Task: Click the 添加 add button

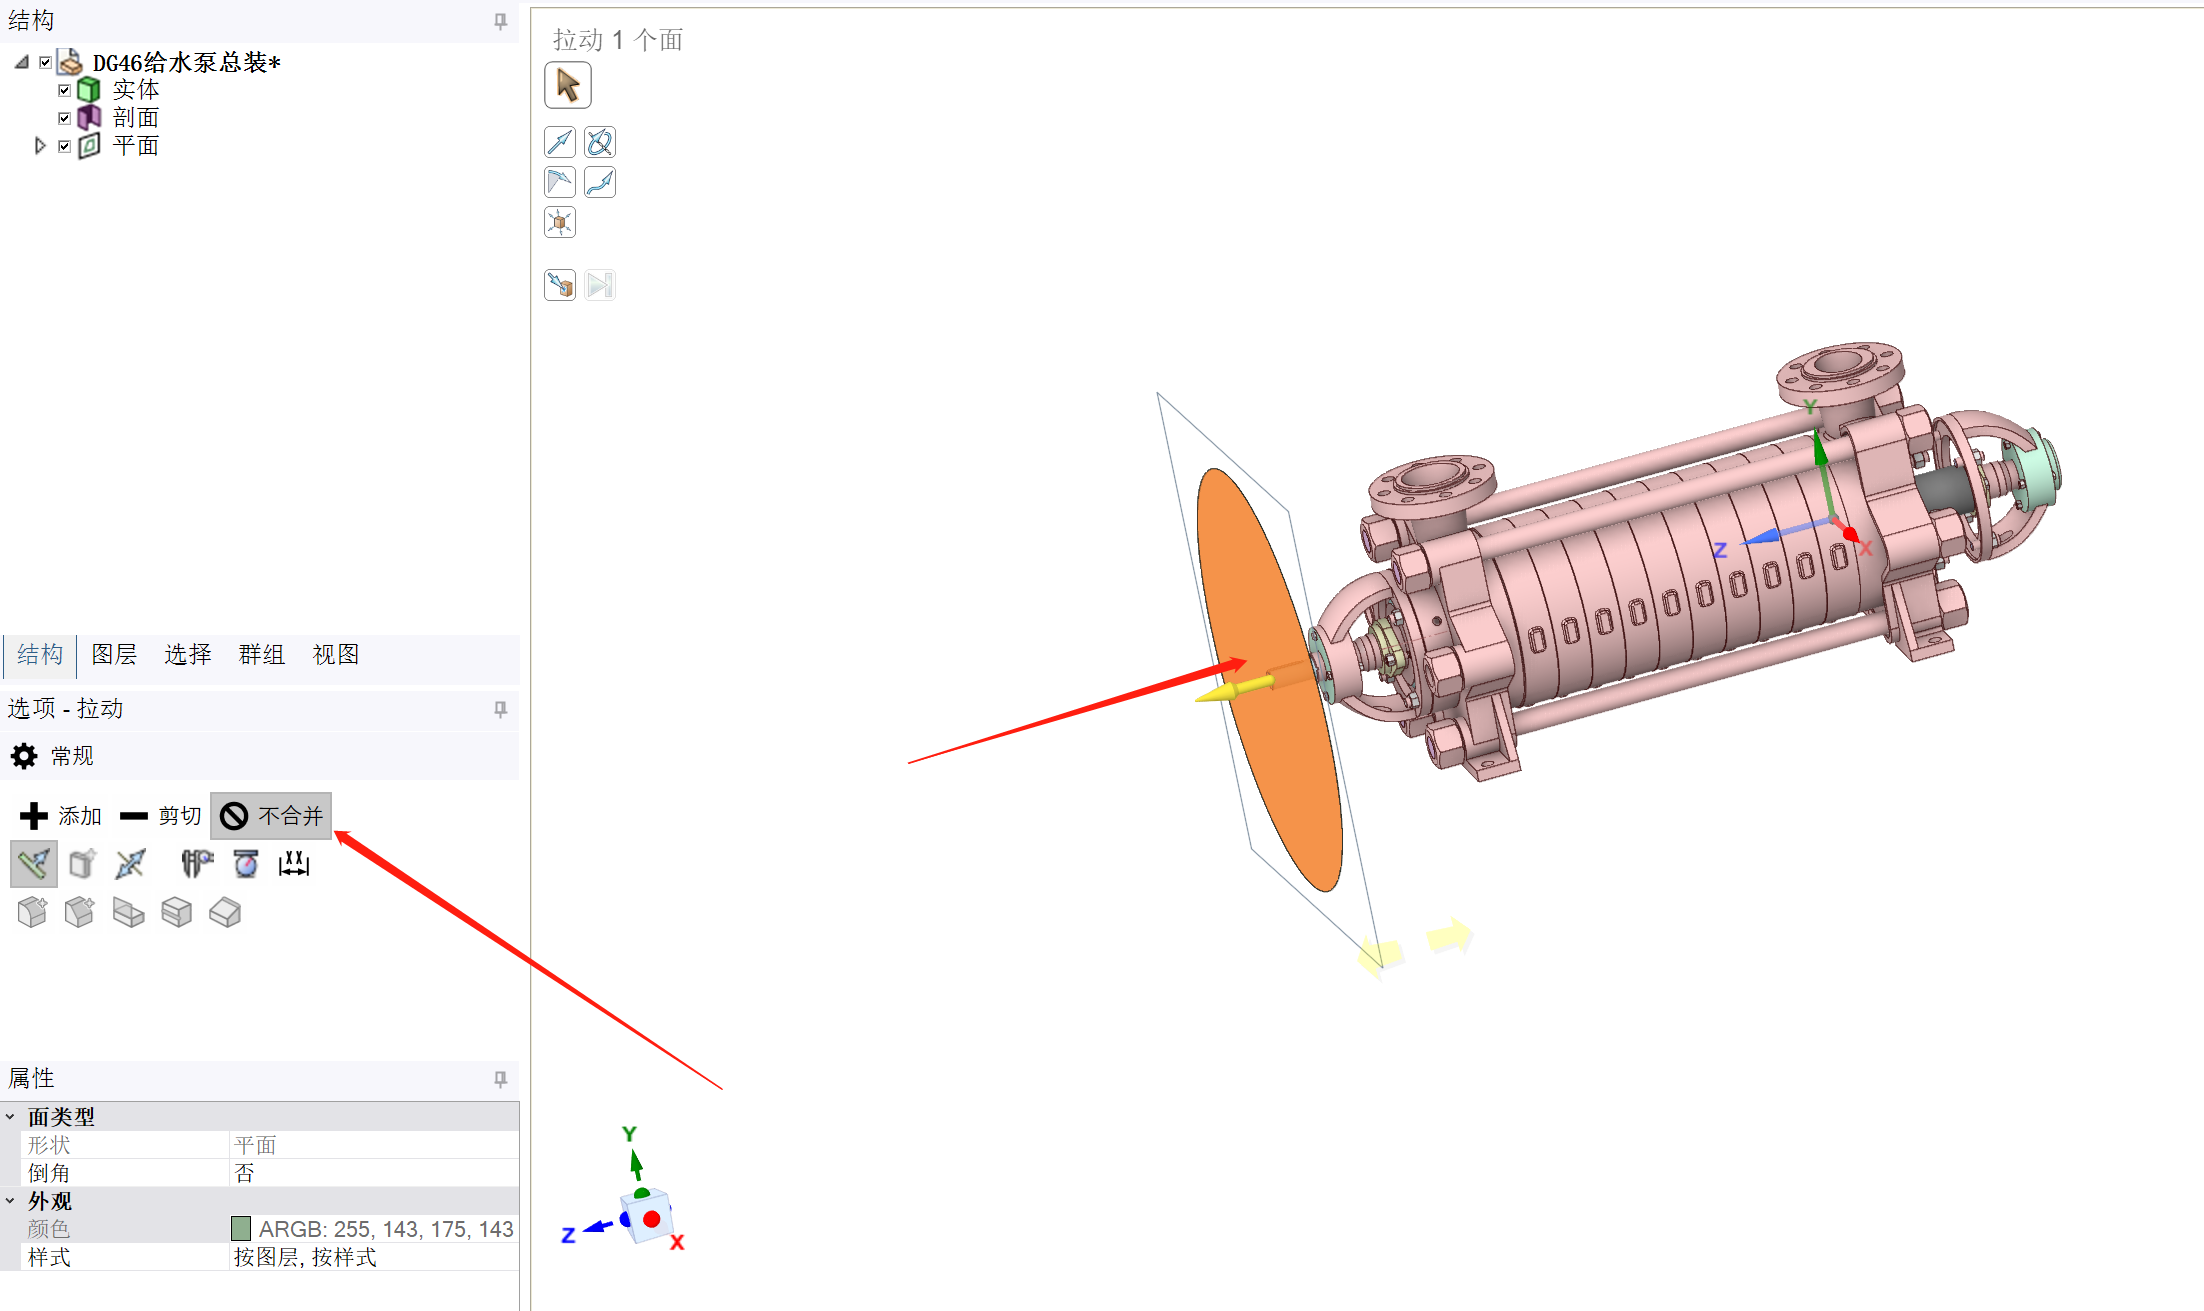Action: [x=60, y=816]
